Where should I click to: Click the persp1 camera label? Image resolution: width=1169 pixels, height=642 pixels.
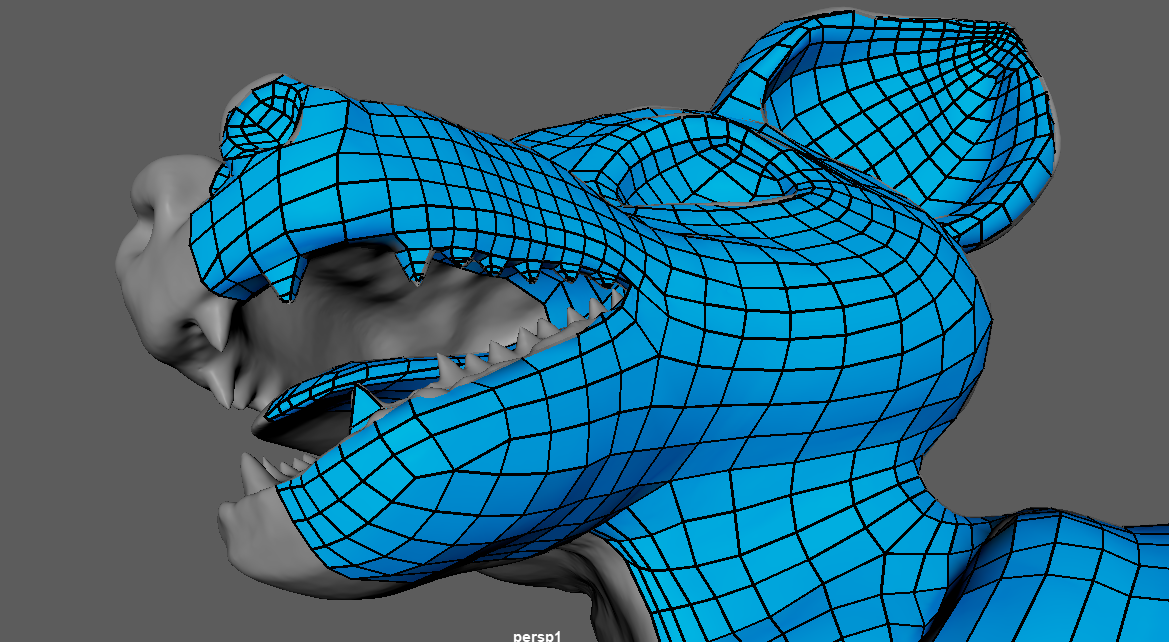coord(540,634)
